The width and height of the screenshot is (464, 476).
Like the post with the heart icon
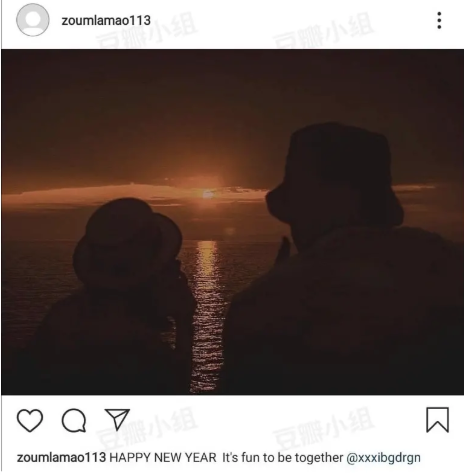30,420
